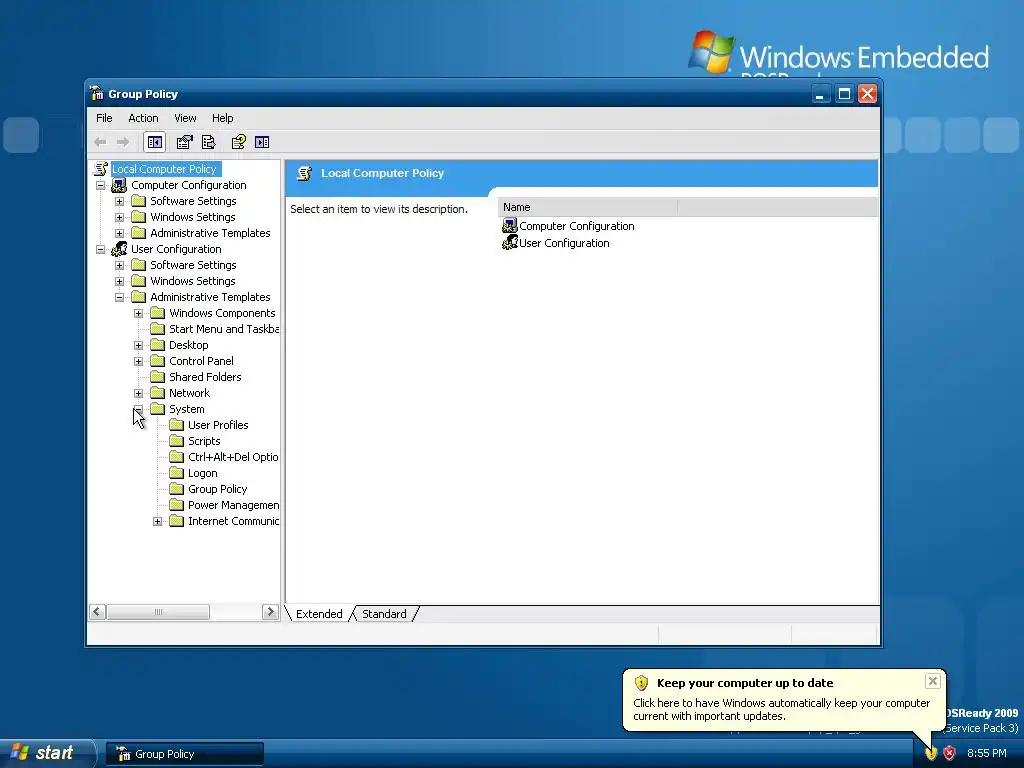The height and width of the screenshot is (768, 1024).
Task: Expand Software Settings under Computer Configuration
Action: (120, 201)
